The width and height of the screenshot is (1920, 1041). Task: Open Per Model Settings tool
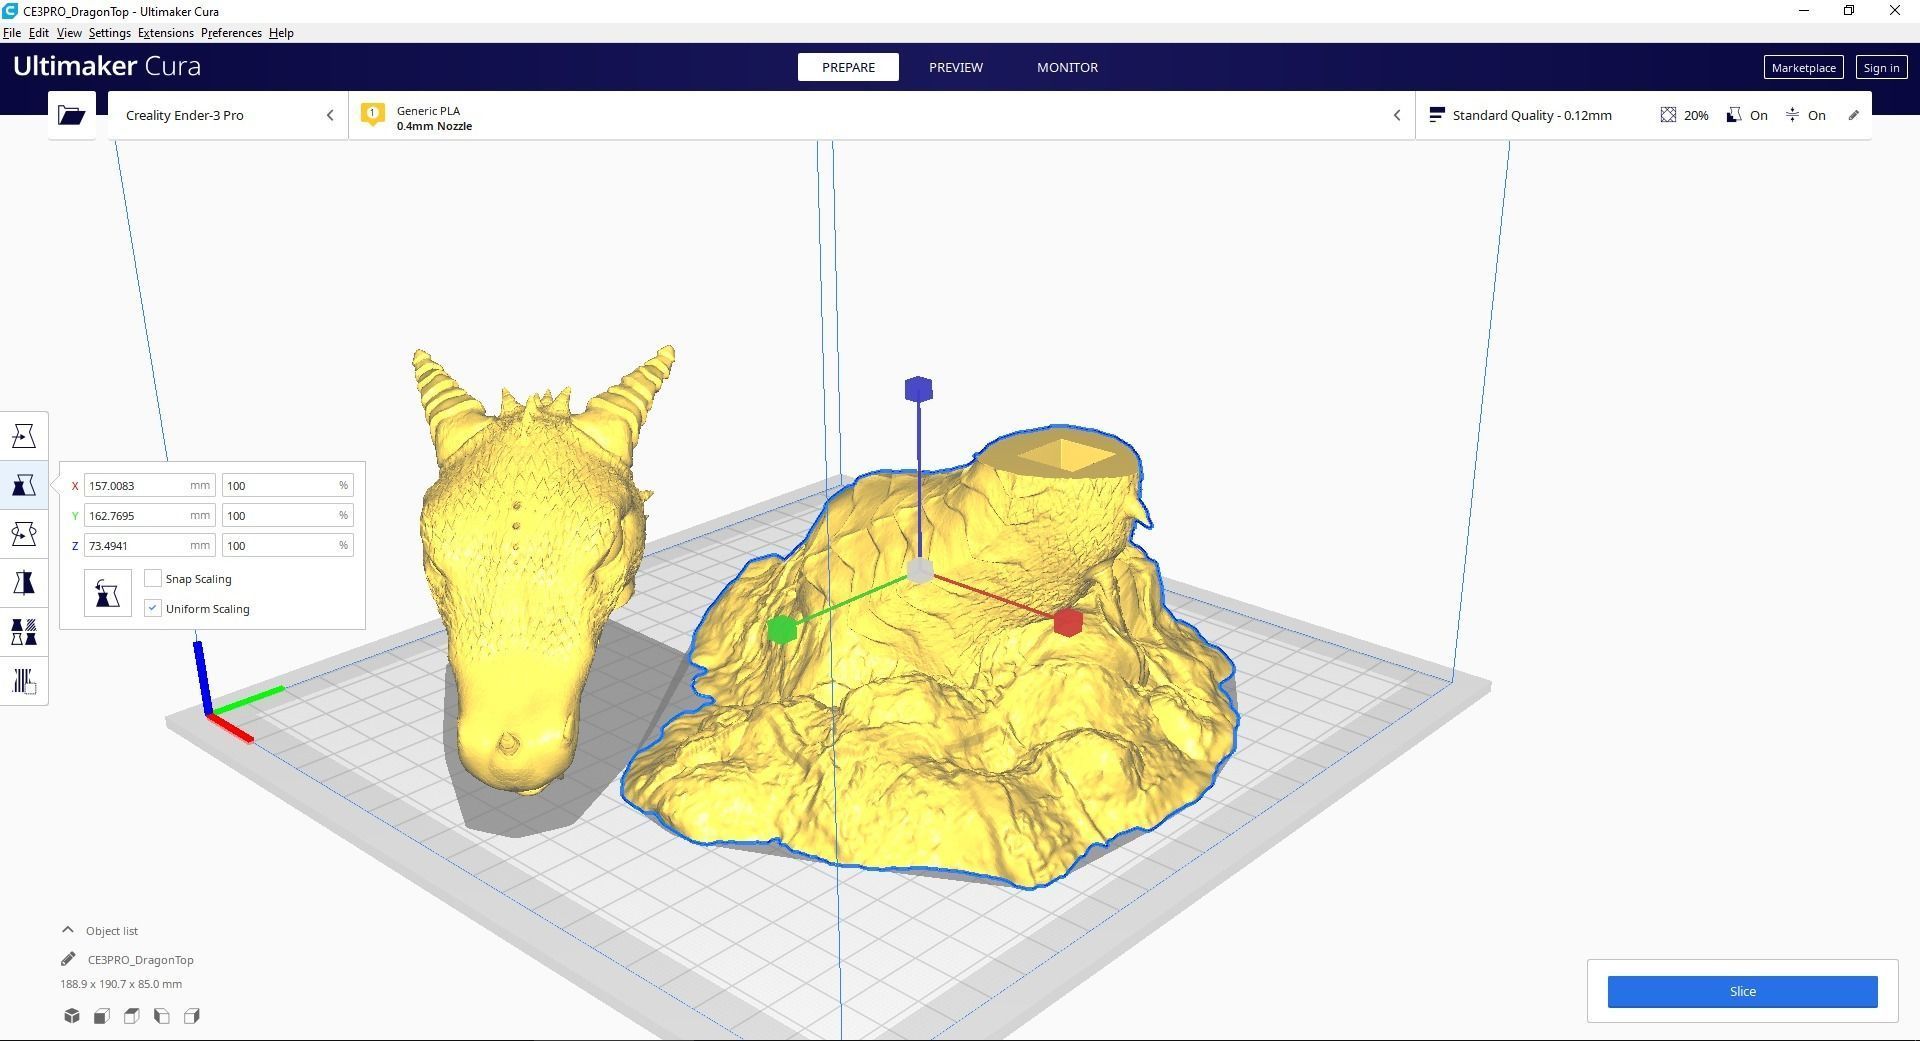(x=24, y=632)
